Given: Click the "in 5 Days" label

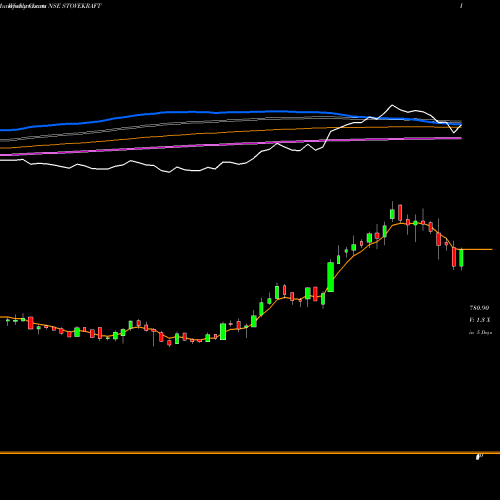Looking at the screenshot, I should pos(480,332).
